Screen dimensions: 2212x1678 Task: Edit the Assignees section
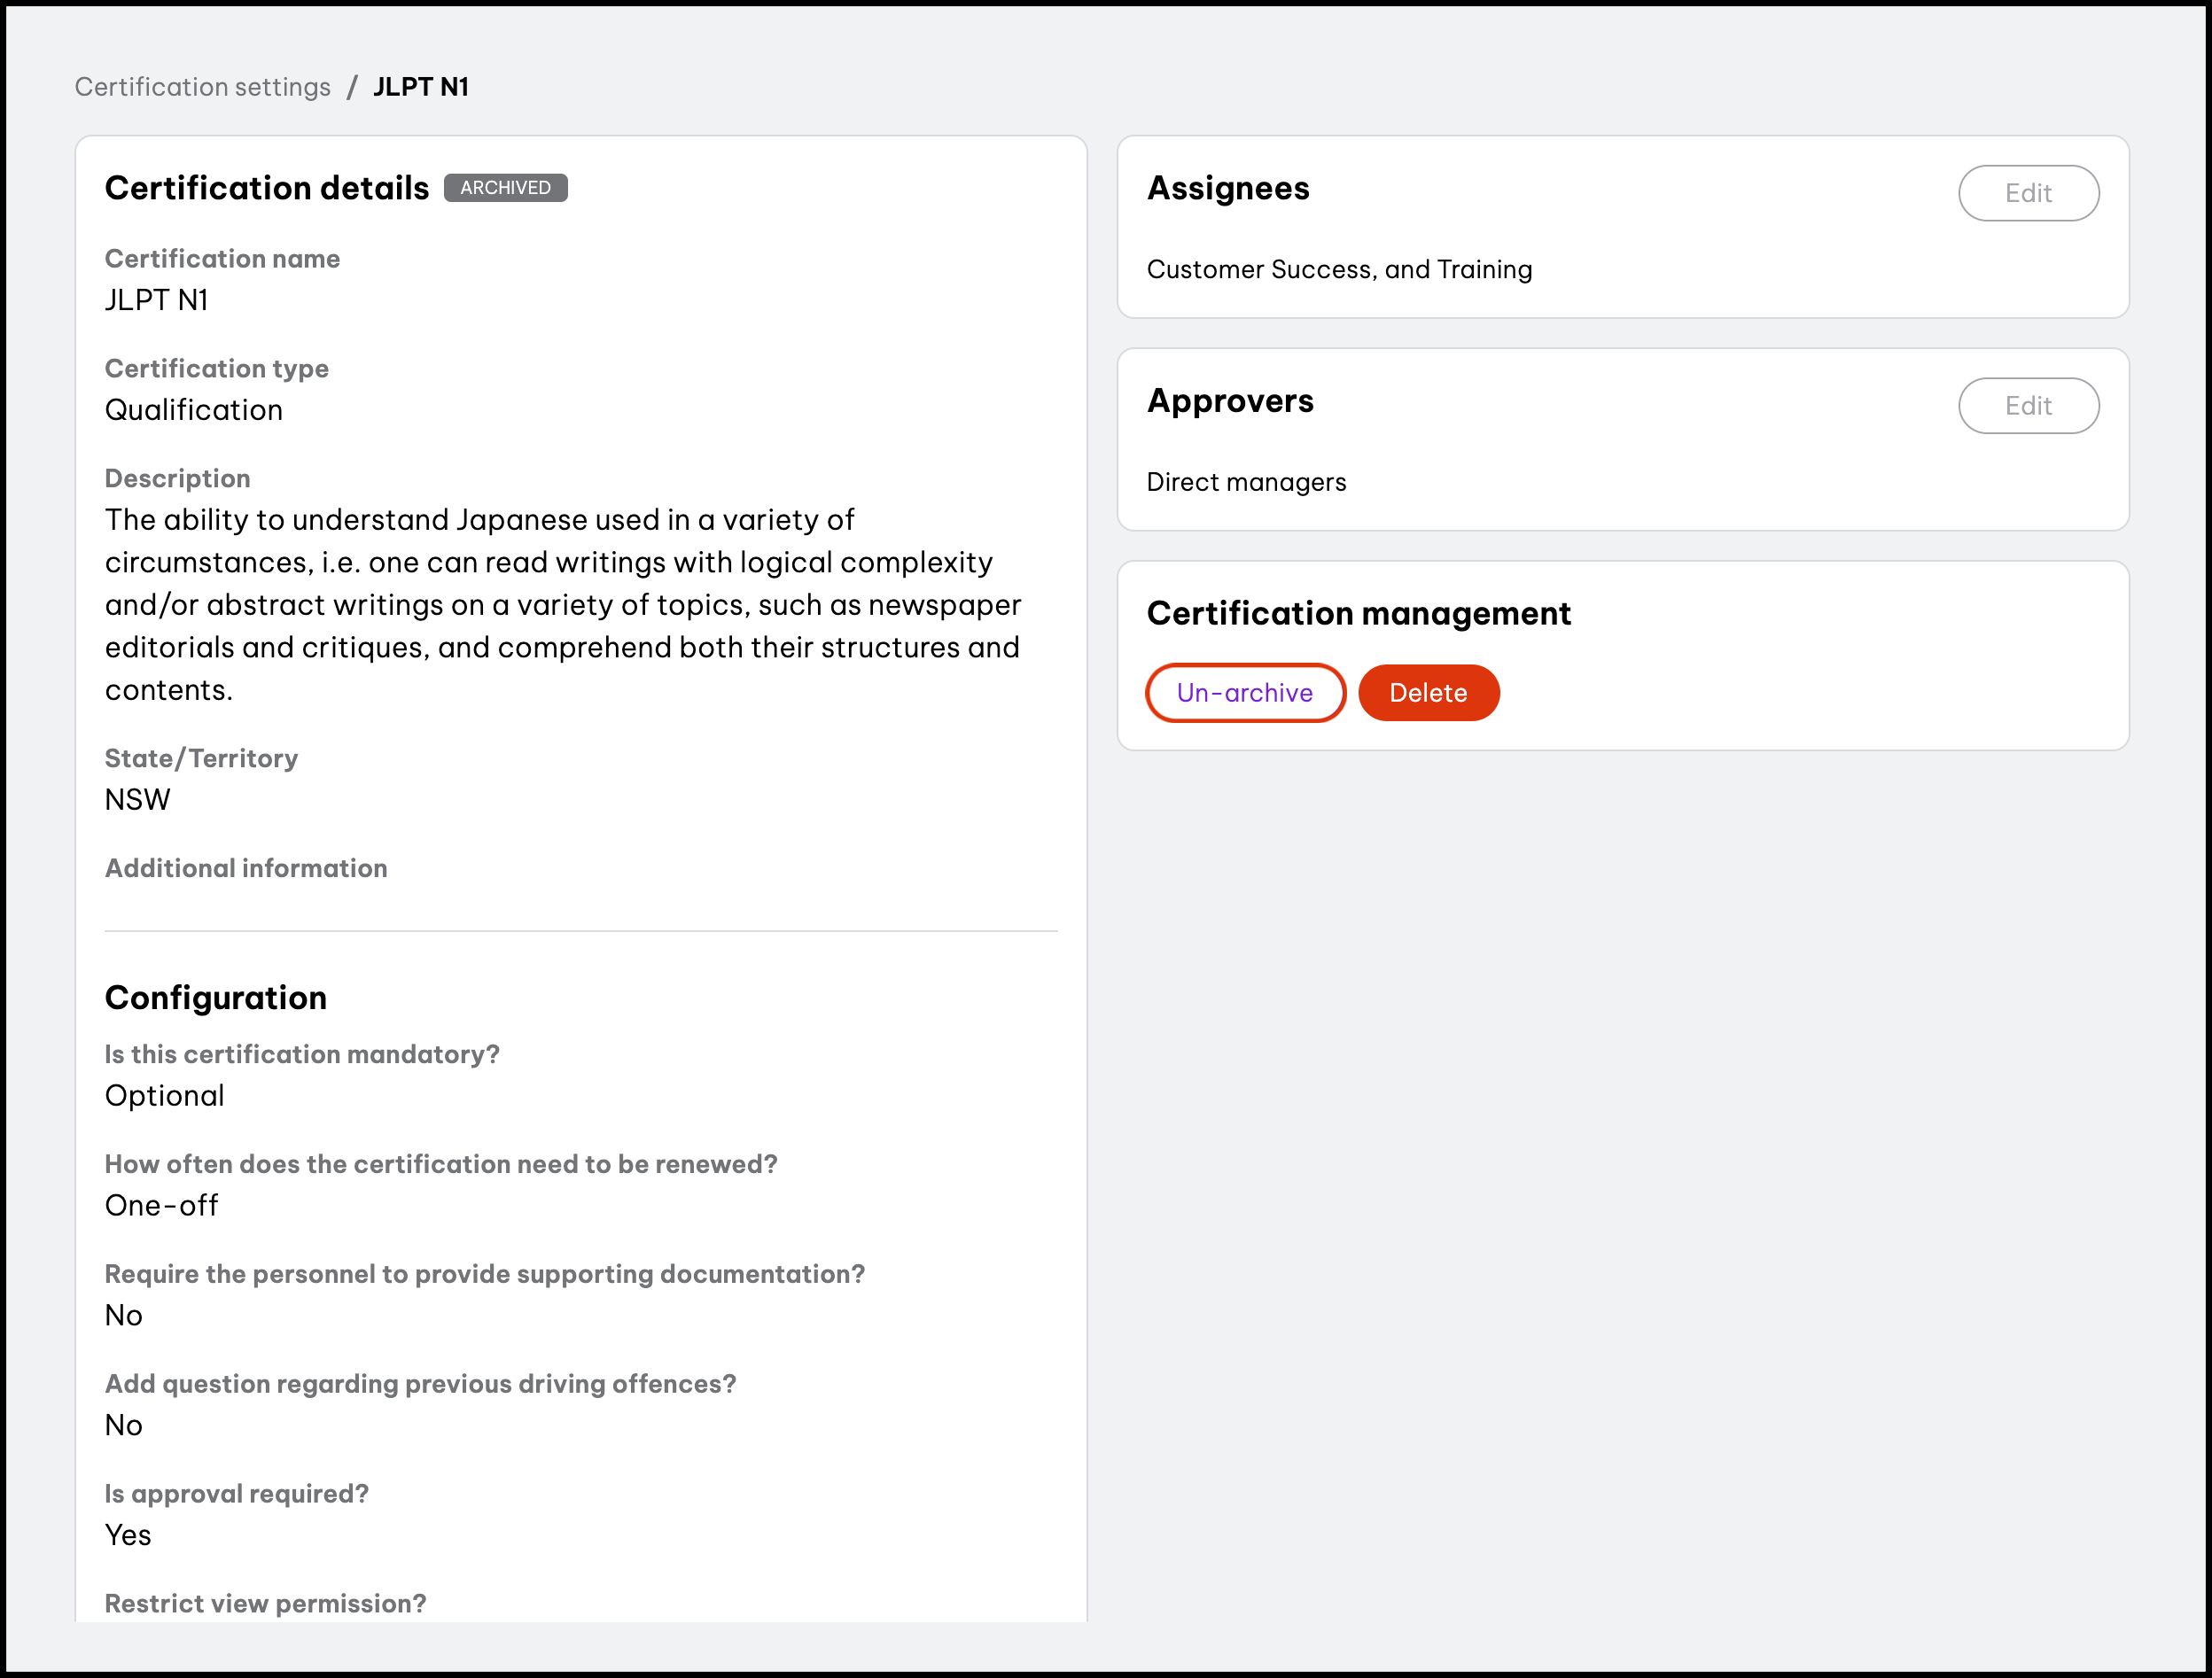pyautogui.click(x=2028, y=193)
